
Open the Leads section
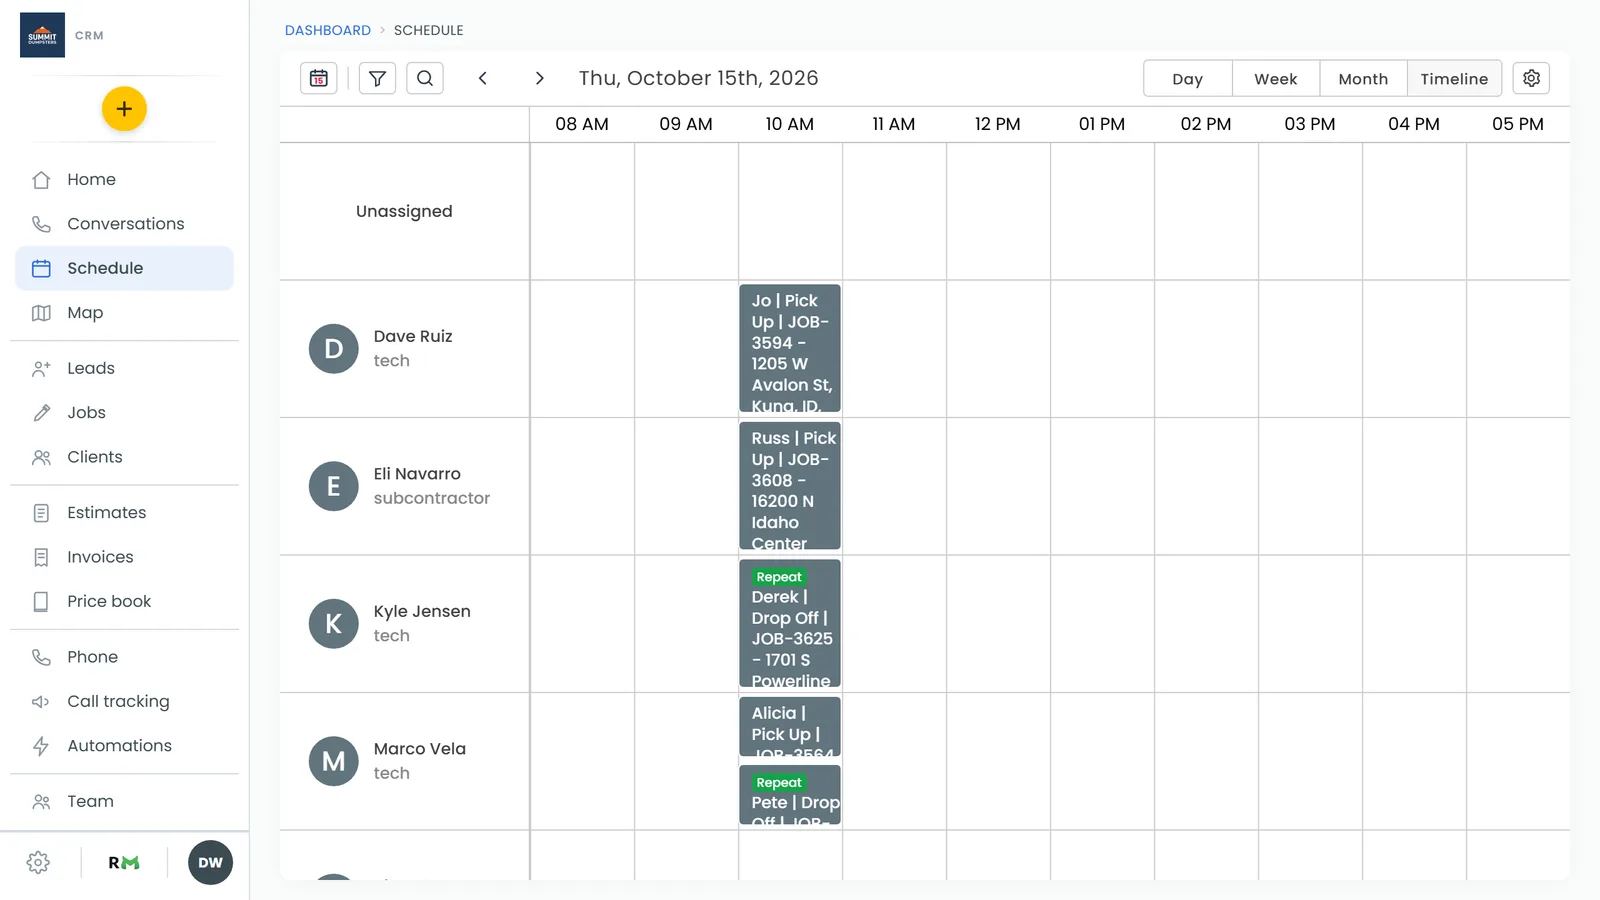pyautogui.click(x=124, y=368)
